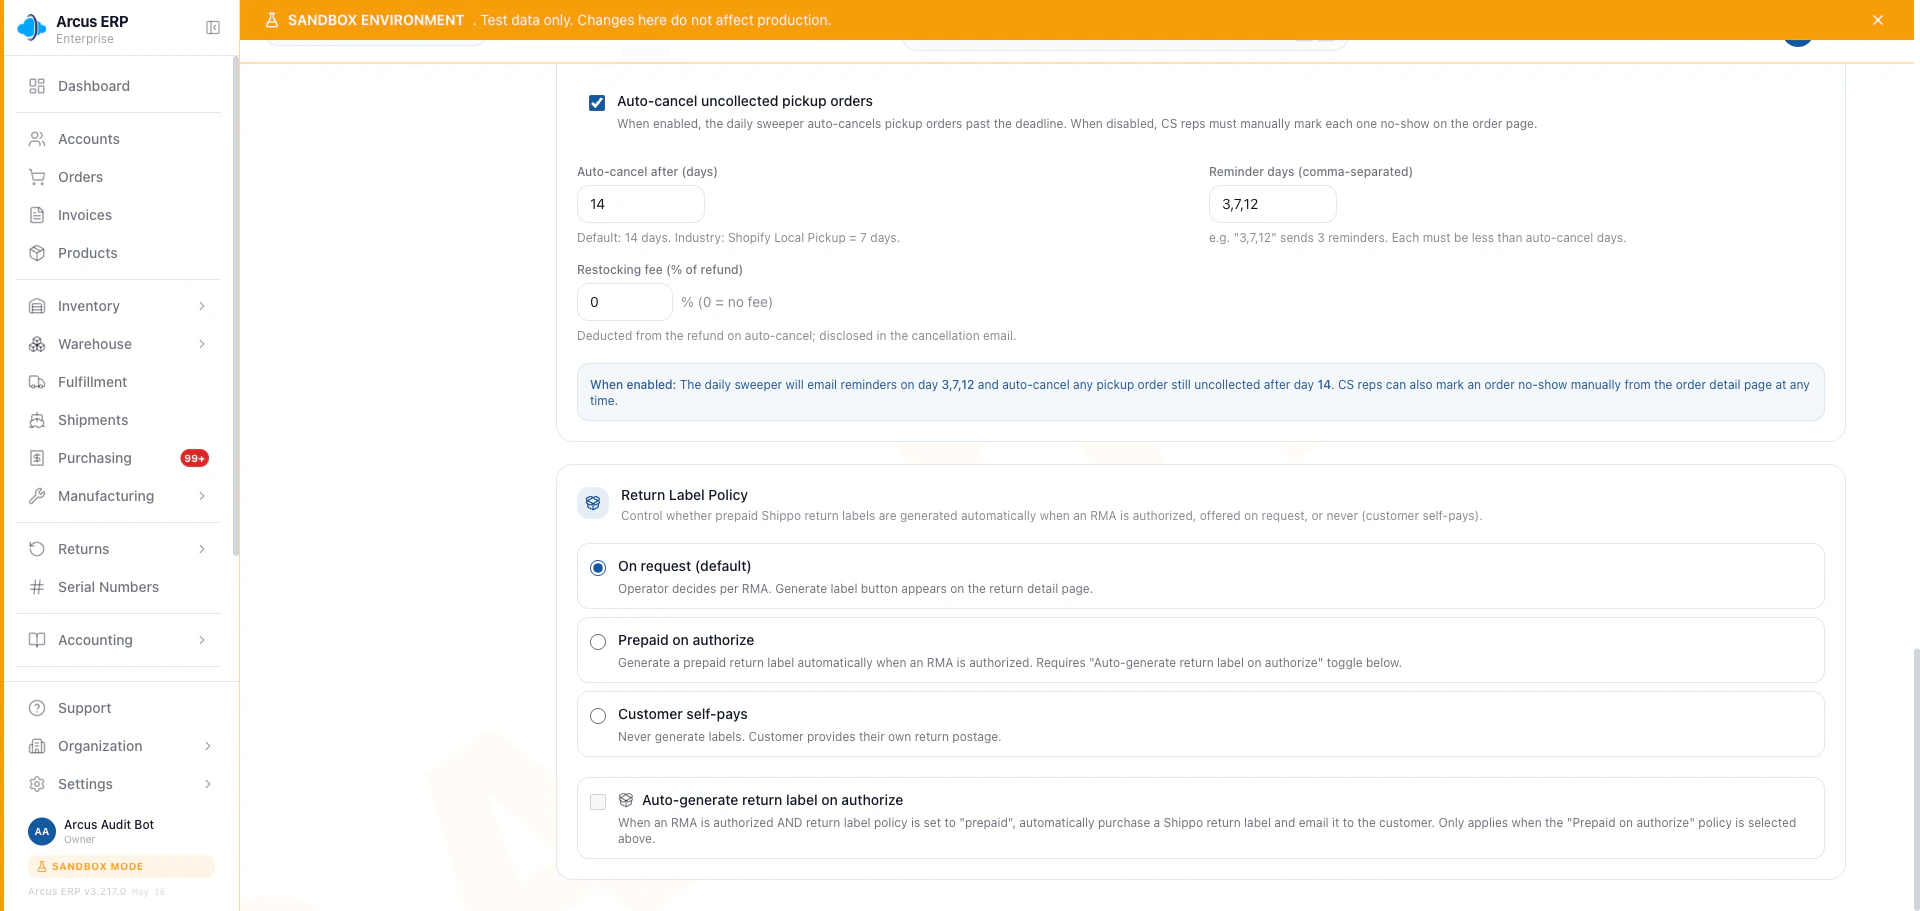1920x911 pixels.
Task: Select Customer self-pays radio option
Action: [x=598, y=716]
